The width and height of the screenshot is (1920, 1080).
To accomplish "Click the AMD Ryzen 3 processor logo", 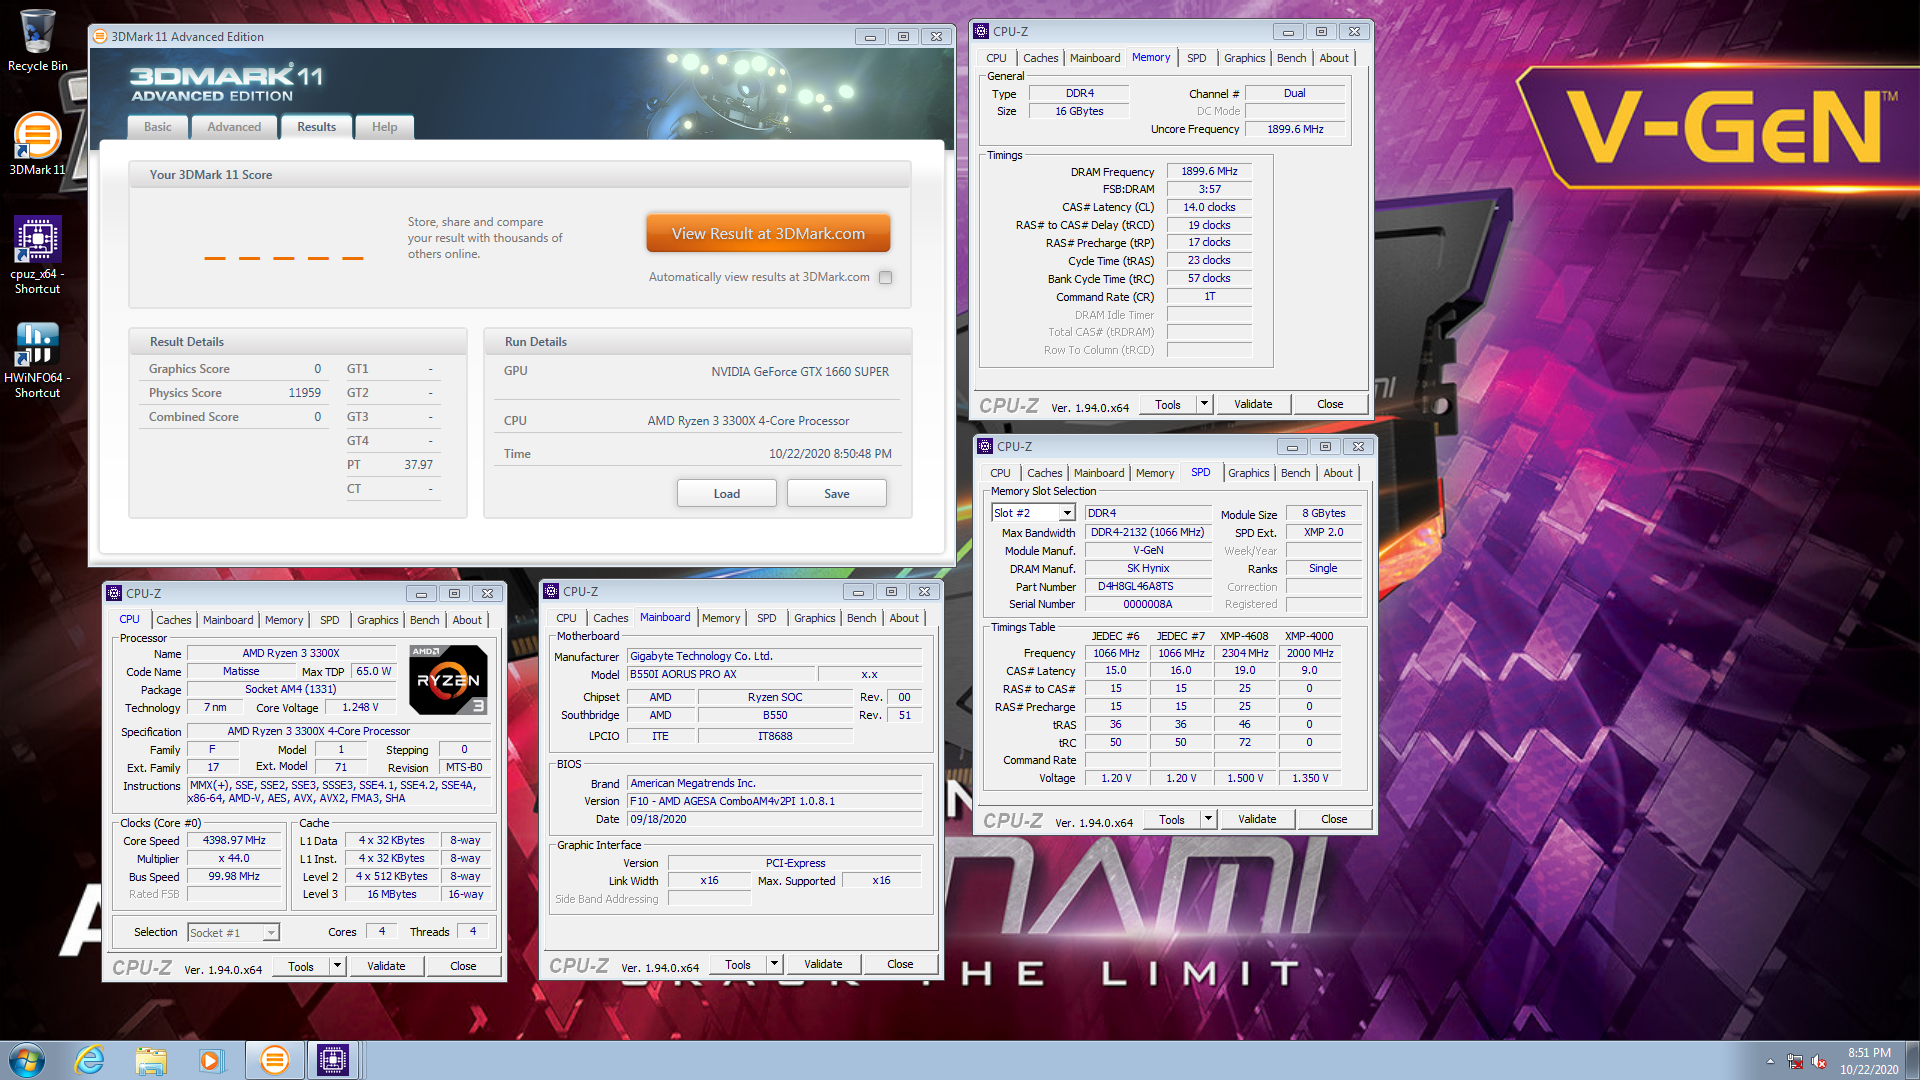I will [448, 680].
